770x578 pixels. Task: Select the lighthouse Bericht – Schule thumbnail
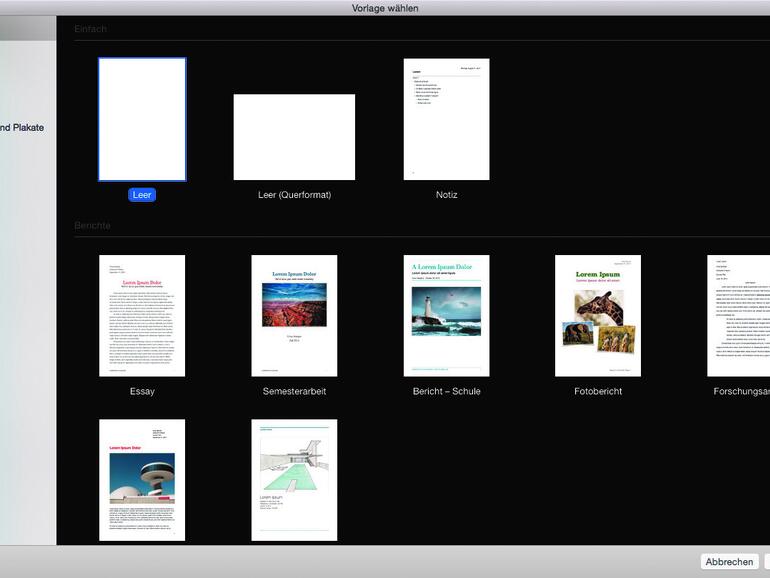(446, 315)
